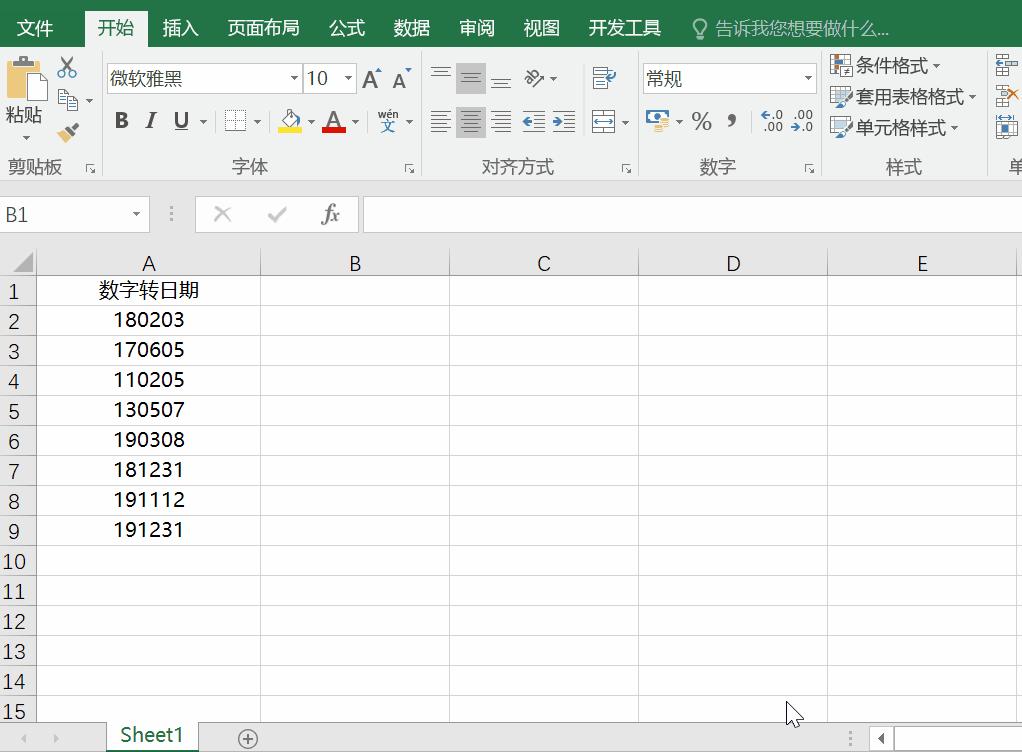Screen dimensions: 1022x752
Task: Switch to 公式 Formulas tab
Action: pos(347,28)
